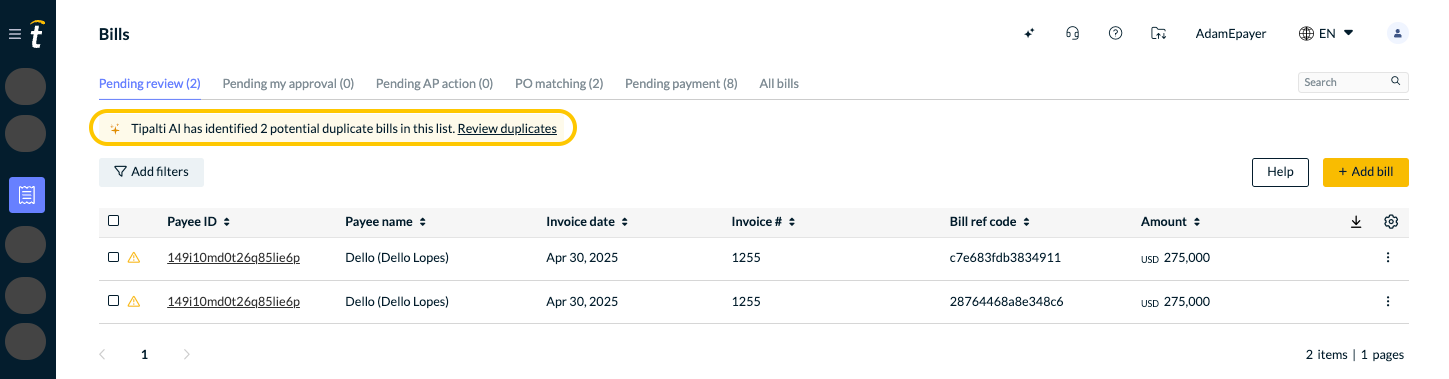
Task: Click the Review duplicates link
Action: coord(514,129)
